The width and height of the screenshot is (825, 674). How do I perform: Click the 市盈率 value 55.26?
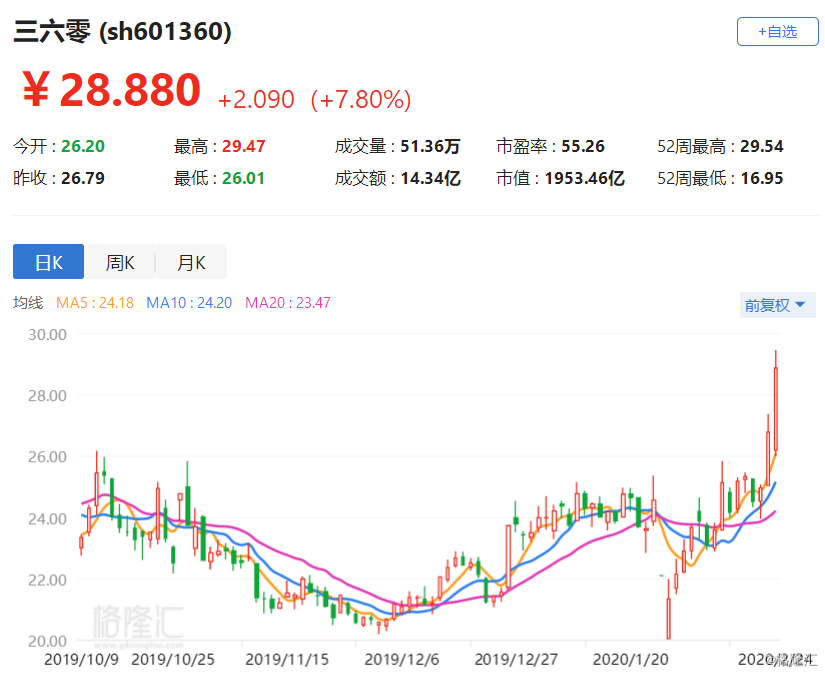(x=583, y=146)
